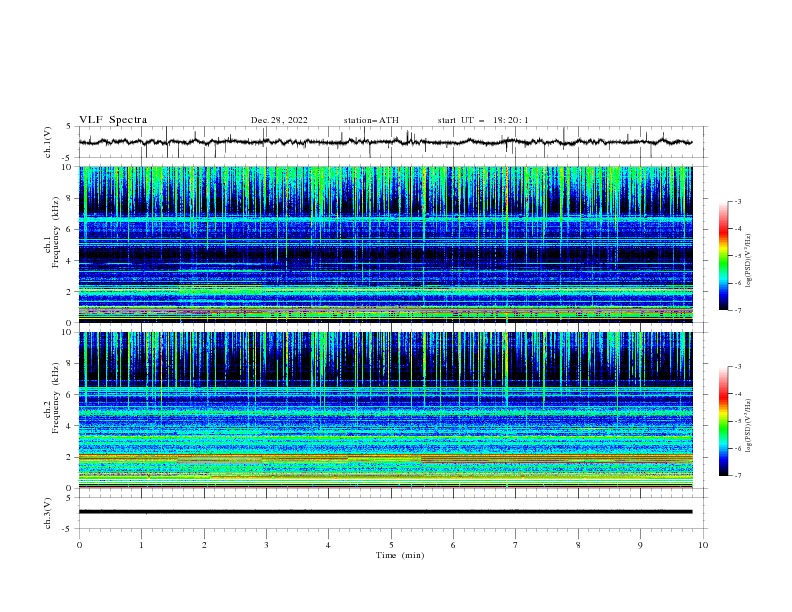Click the '-5' tick on ch.3(V) axis
This screenshot has height=612, width=792.
pos(67,529)
